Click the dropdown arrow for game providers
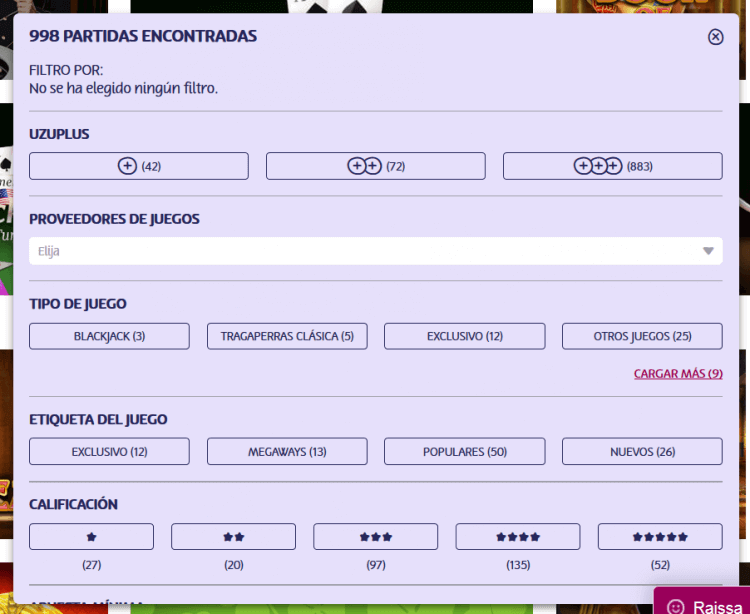 coord(708,251)
